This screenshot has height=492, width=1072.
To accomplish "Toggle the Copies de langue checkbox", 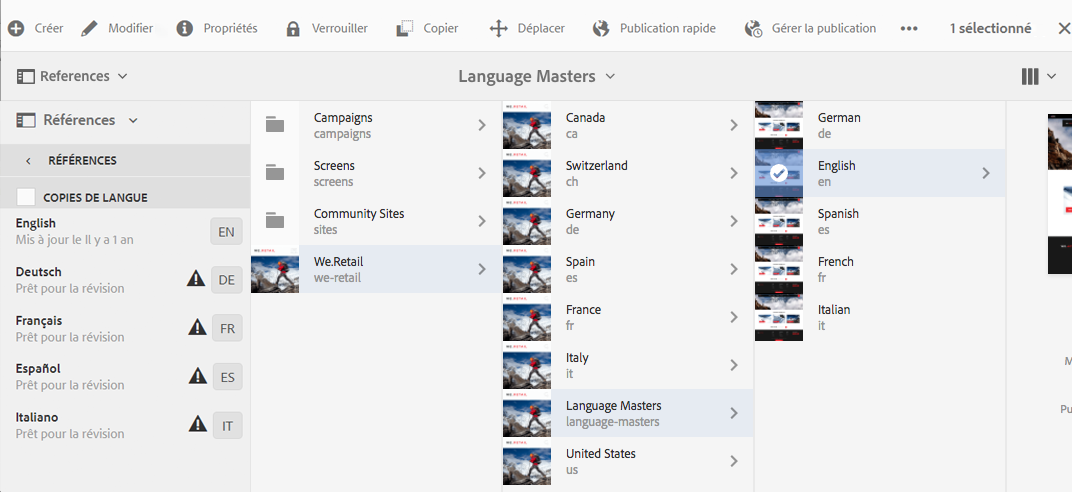I will (x=27, y=197).
